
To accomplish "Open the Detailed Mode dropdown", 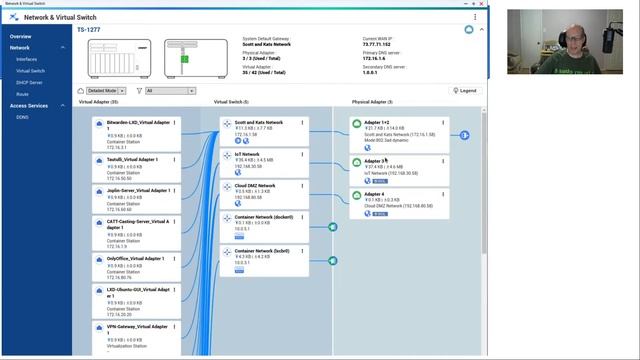I will click(x=106, y=91).
